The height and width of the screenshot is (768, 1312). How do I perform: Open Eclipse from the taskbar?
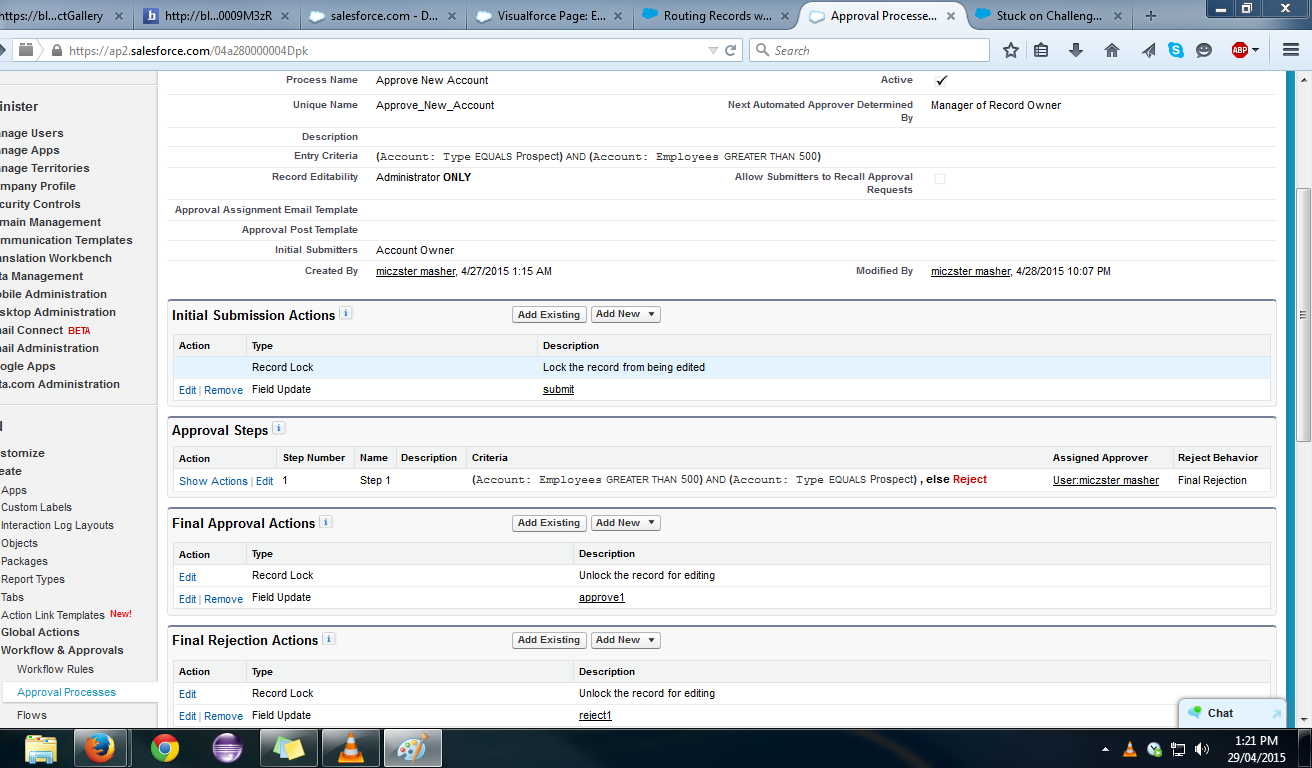[x=228, y=748]
